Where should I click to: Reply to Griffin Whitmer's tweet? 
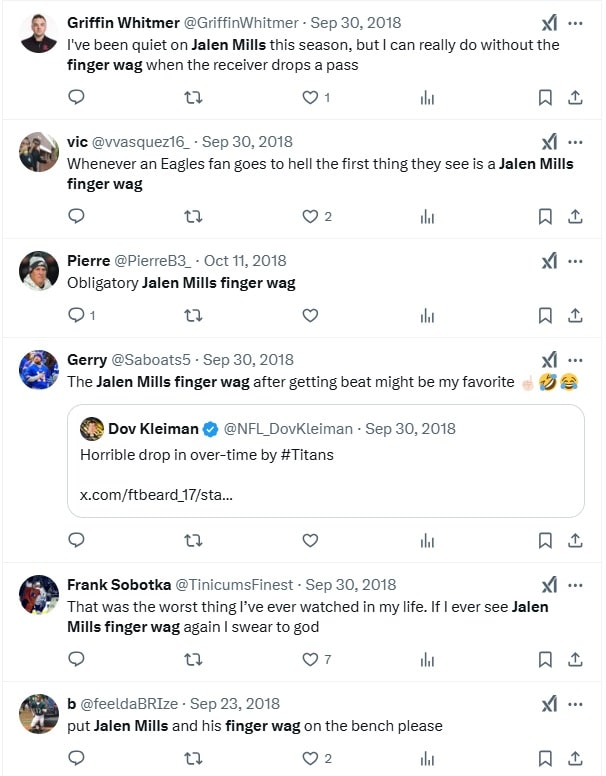pos(76,97)
